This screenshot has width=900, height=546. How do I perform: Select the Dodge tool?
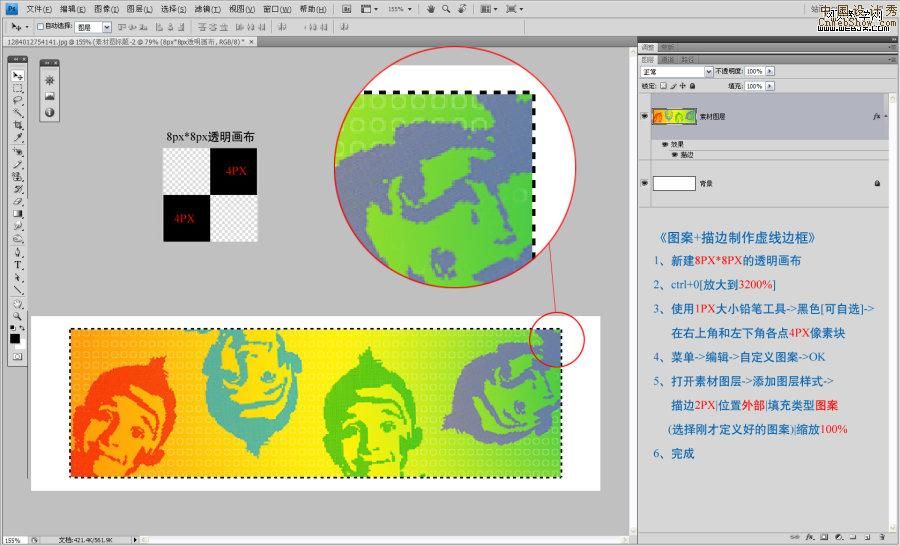(18, 238)
